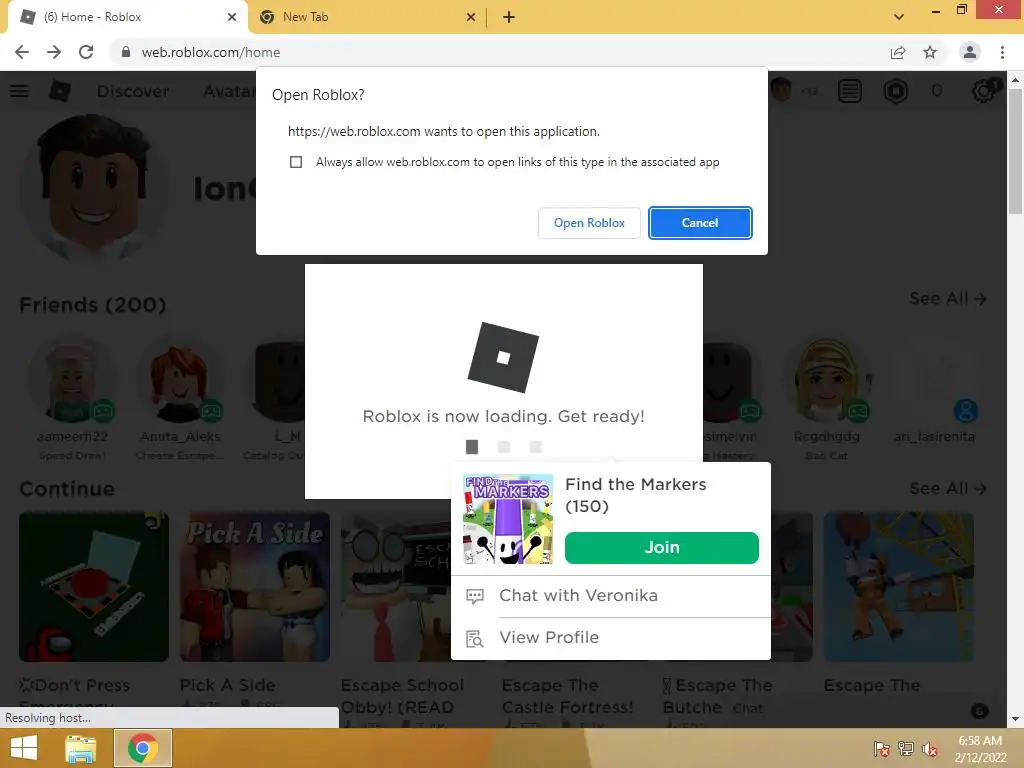Click Chrome taskbar icon
The height and width of the screenshot is (768, 1024).
[x=143, y=748]
